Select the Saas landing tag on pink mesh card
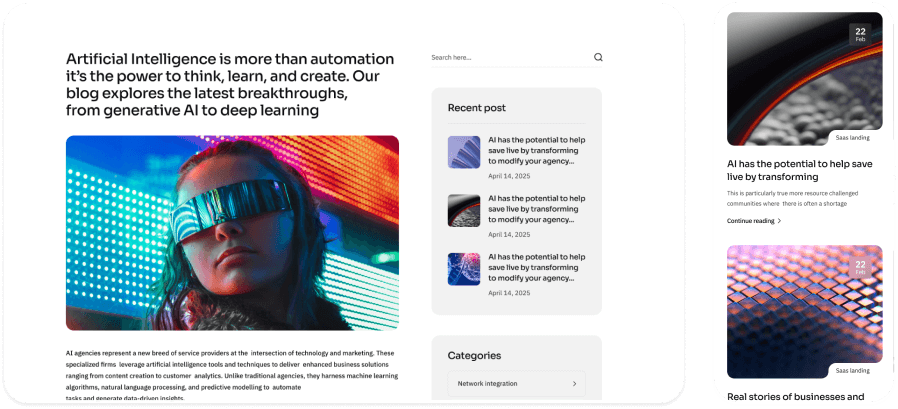 coord(853,370)
